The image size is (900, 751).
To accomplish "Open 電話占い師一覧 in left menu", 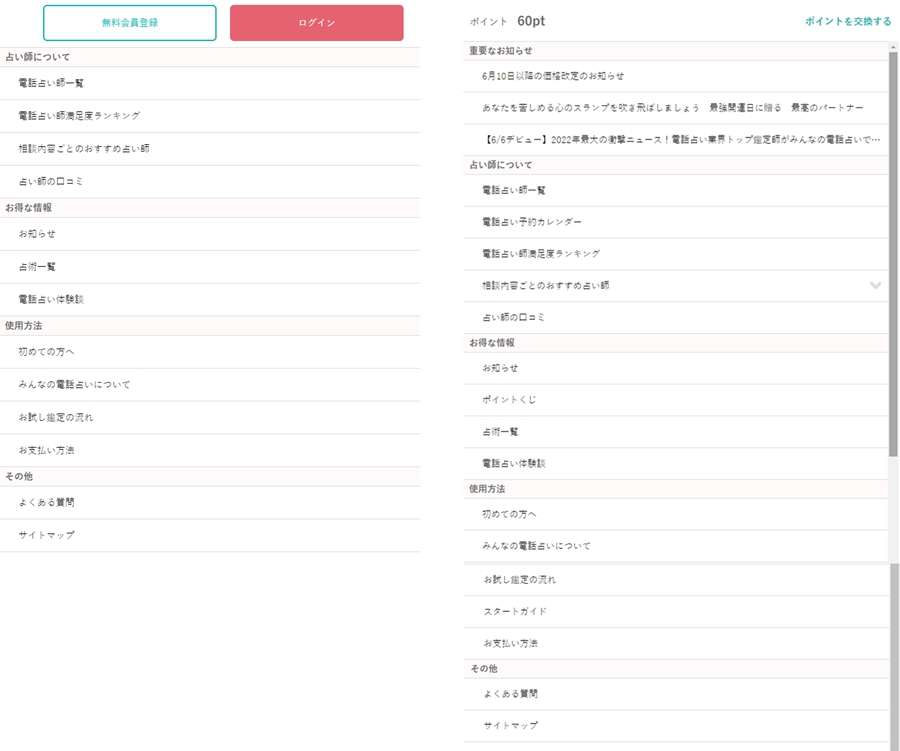I will coord(58,83).
